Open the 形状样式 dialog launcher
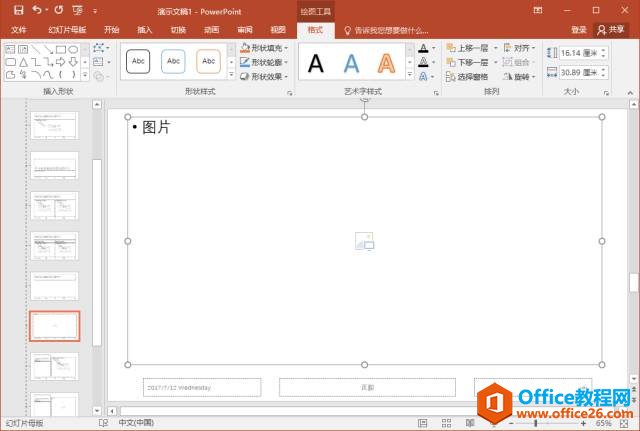Viewport: 640px width, 431px height. pos(290,93)
